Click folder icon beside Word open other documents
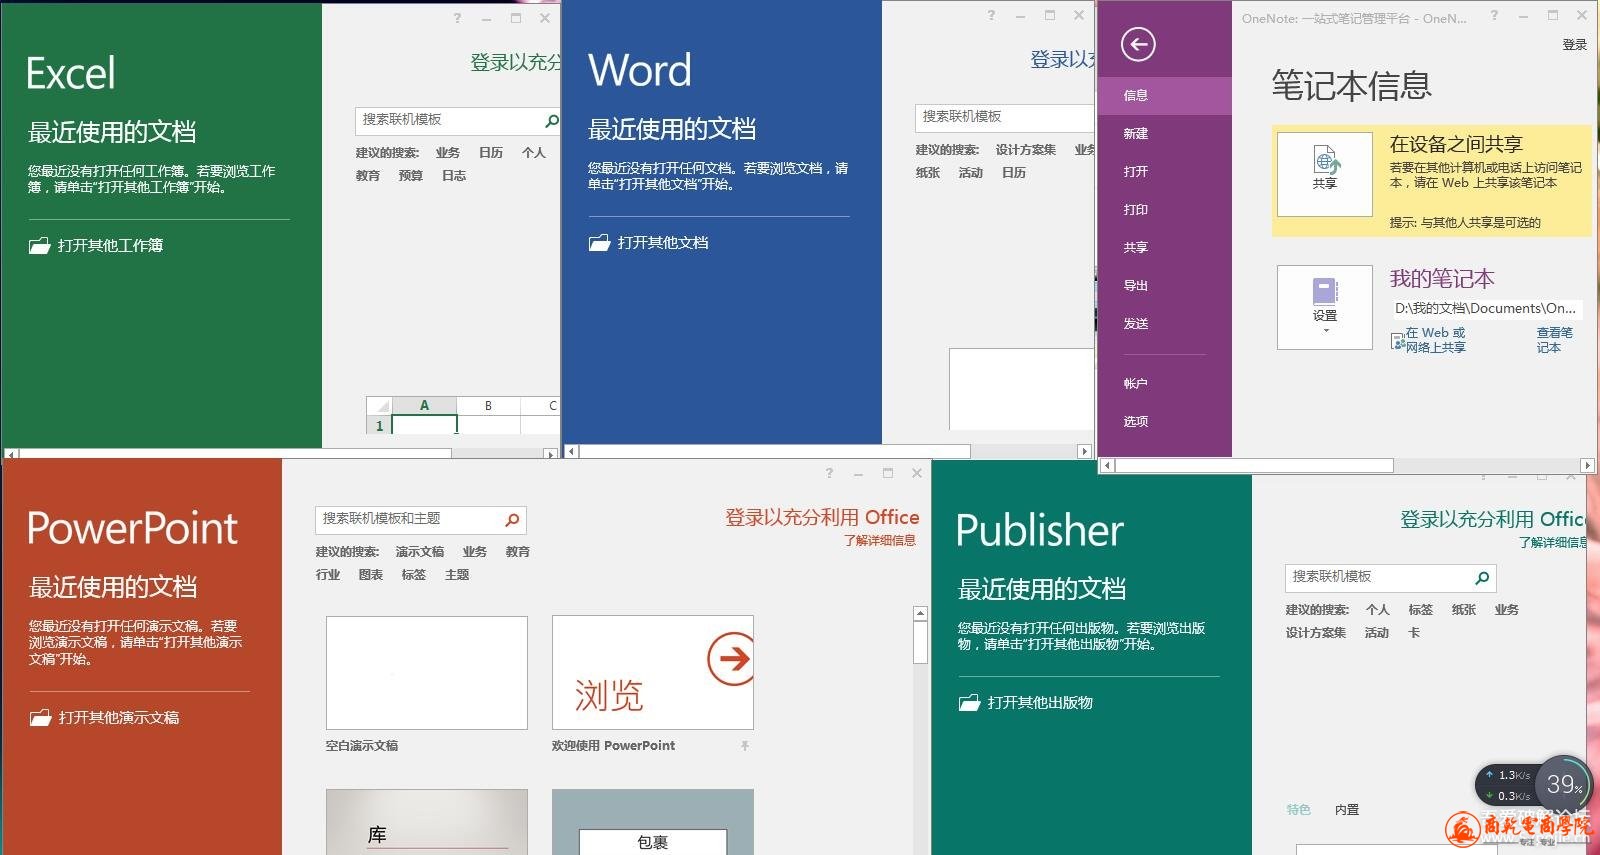1600x855 pixels. point(599,242)
